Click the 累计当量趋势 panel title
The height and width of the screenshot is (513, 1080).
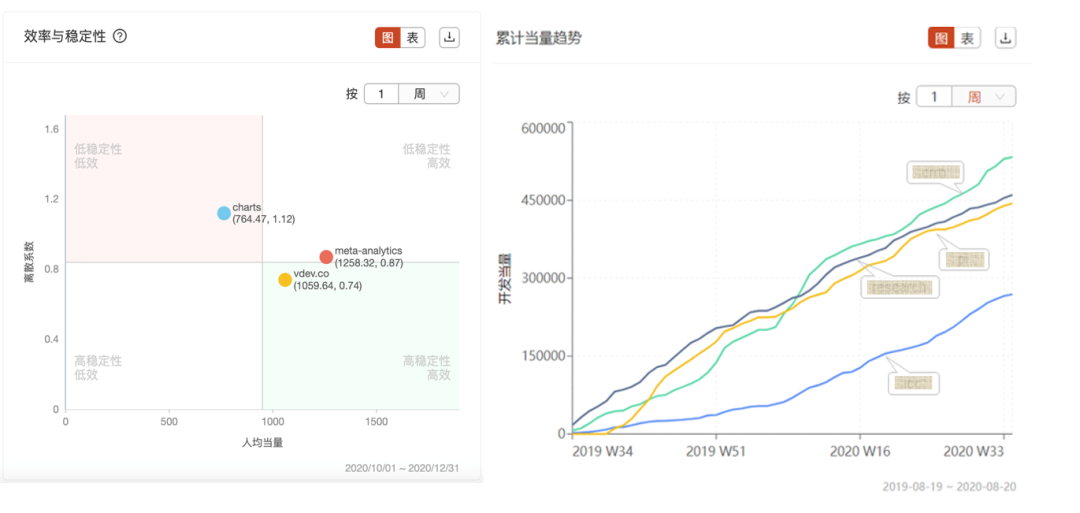click(539, 38)
